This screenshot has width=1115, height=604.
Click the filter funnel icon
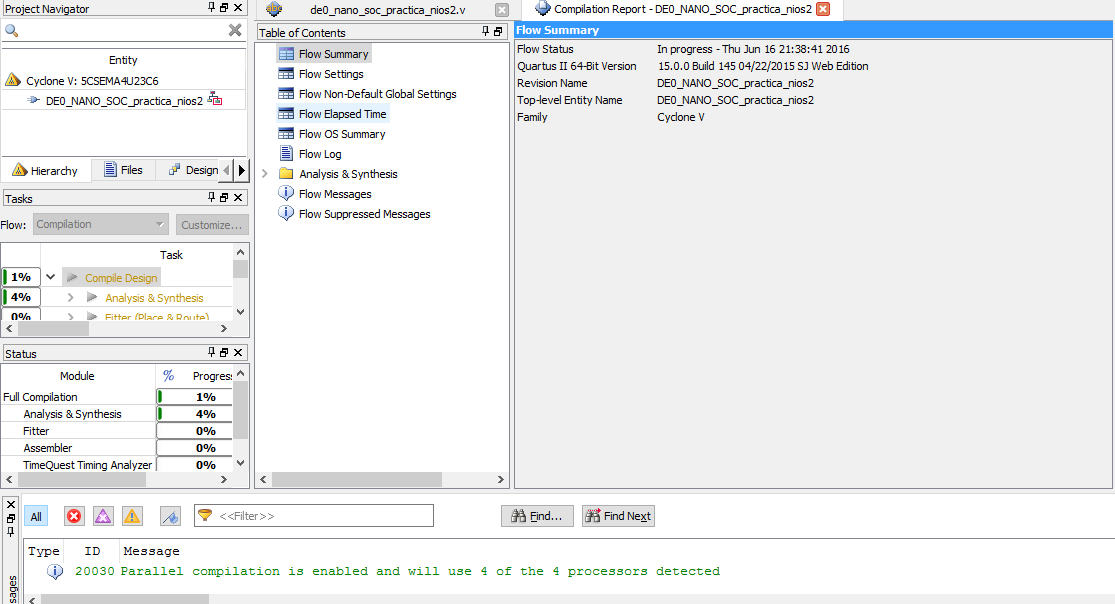(205, 515)
